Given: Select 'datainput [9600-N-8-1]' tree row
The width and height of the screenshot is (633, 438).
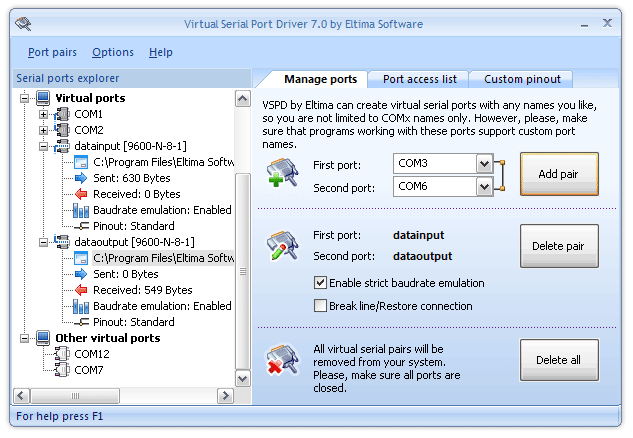Looking at the screenshot, I should pyautogui.click(x=130, y=146).
